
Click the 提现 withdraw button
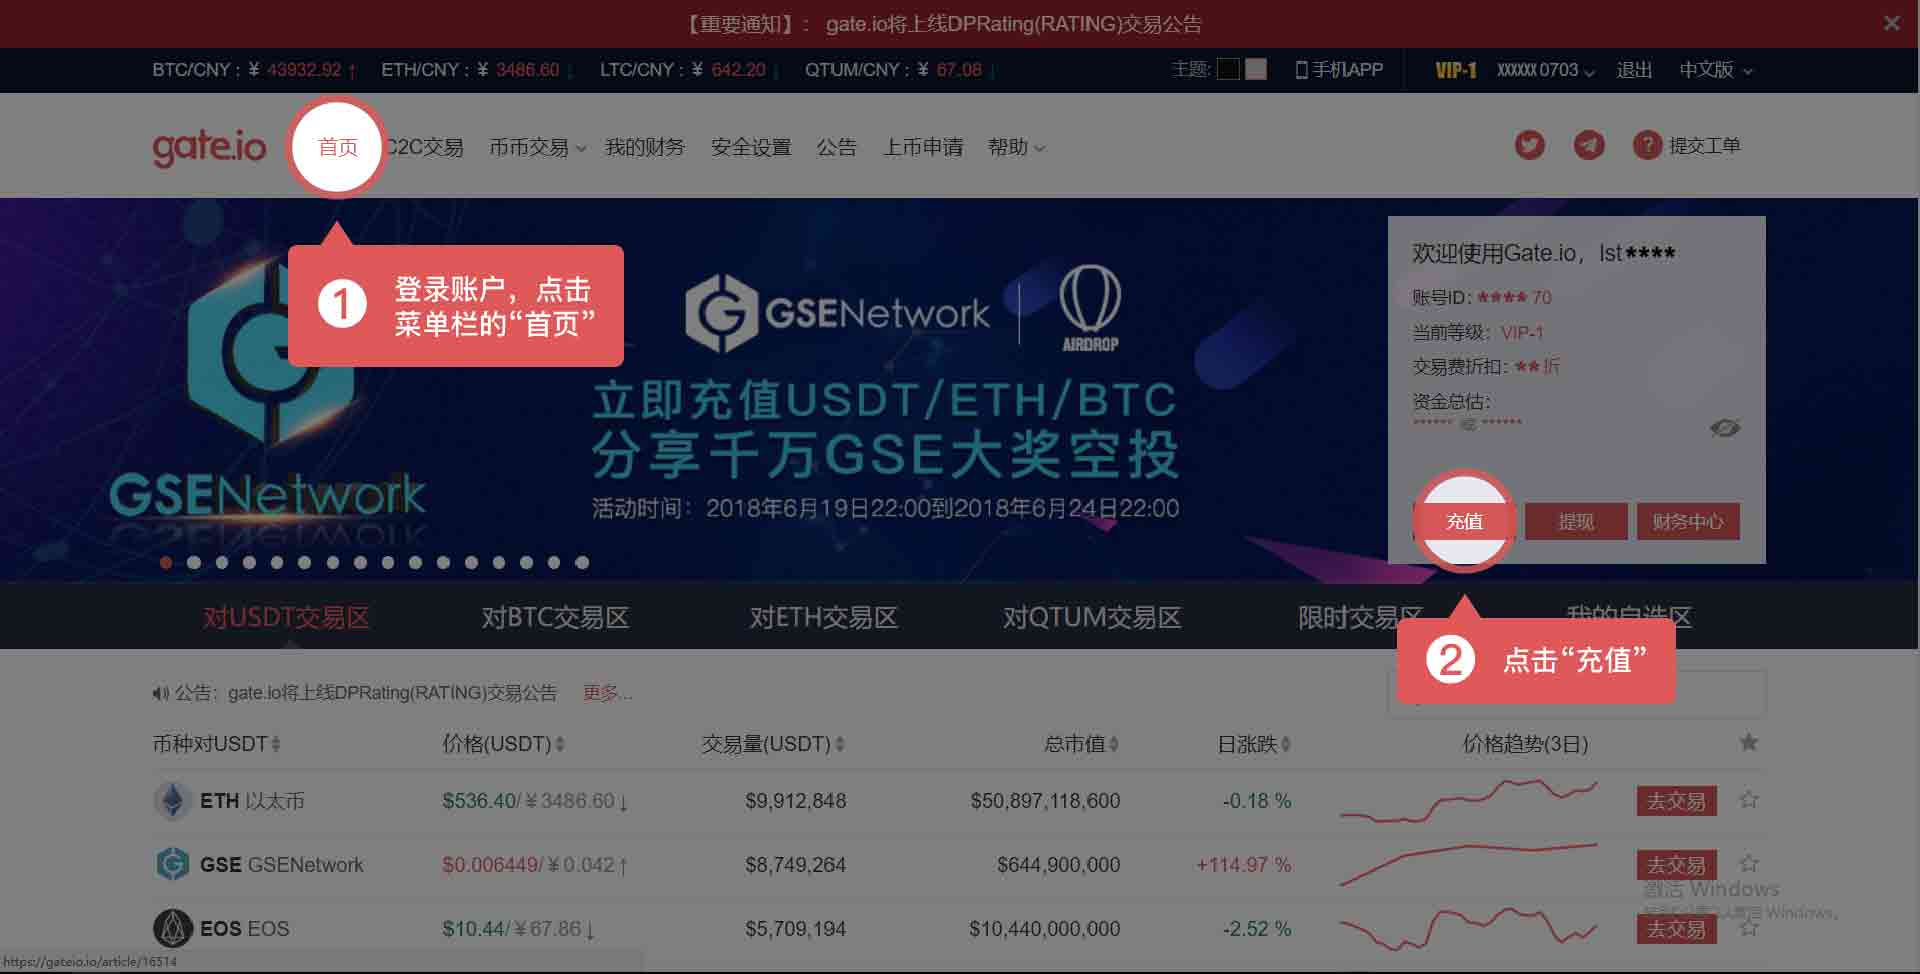(1576, 521)
